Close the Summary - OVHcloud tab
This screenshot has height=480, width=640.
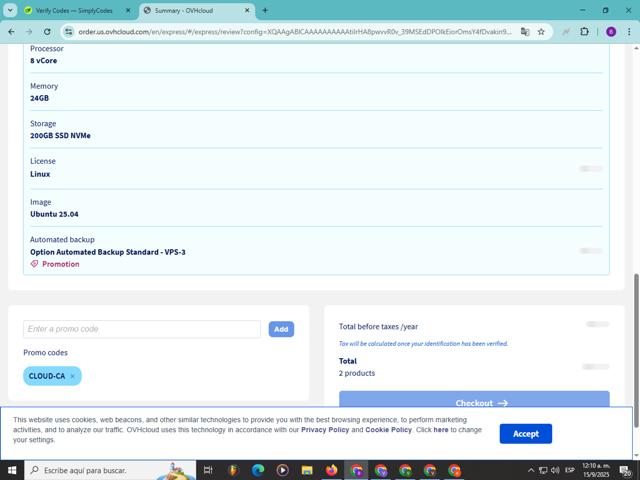(x=247, y=11)
